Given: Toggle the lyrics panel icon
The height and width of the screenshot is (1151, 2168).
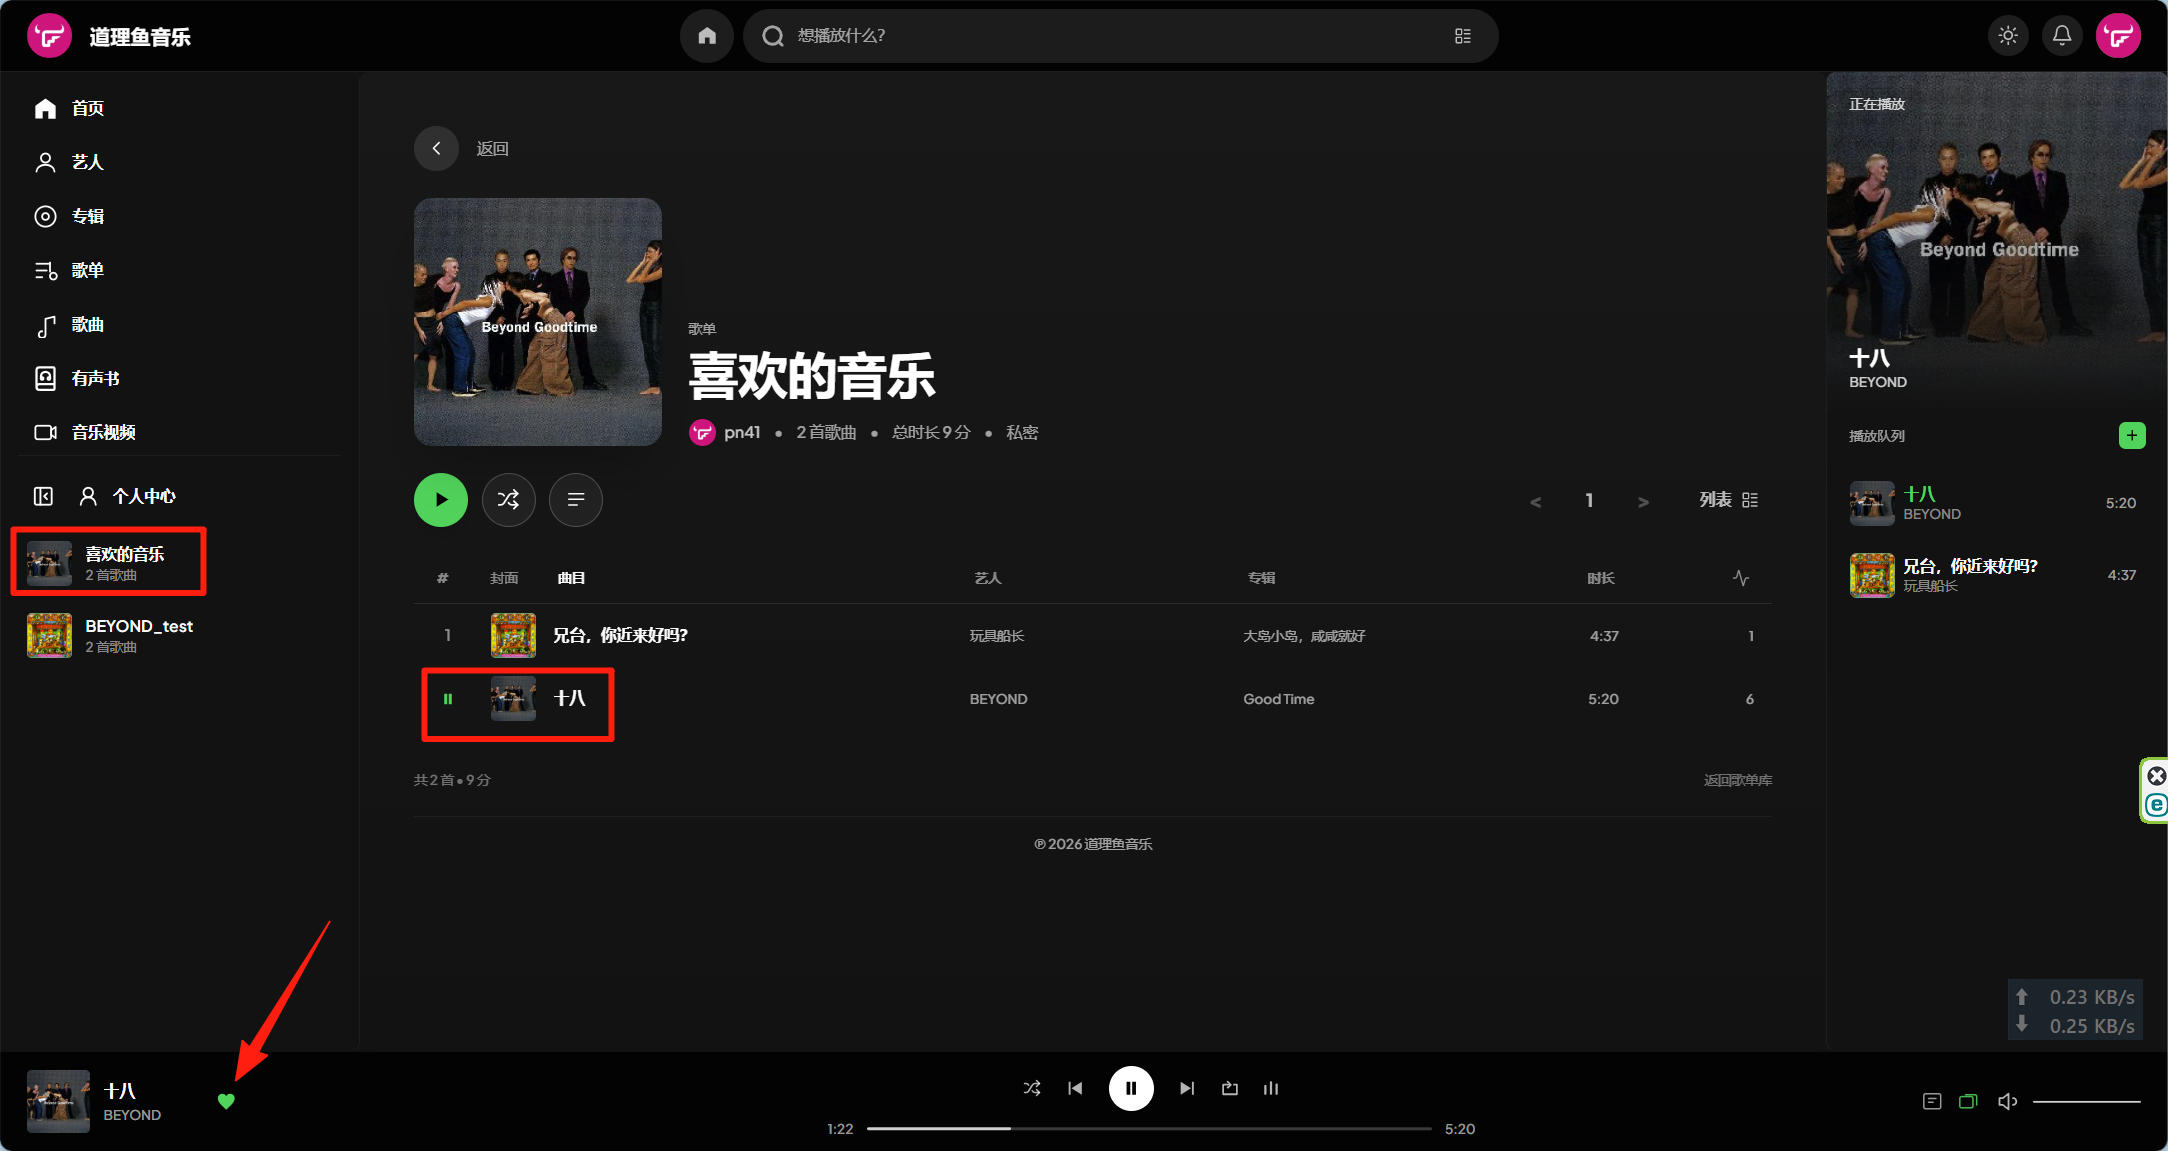Looking at the screenshot, I should point(1932,1101).
